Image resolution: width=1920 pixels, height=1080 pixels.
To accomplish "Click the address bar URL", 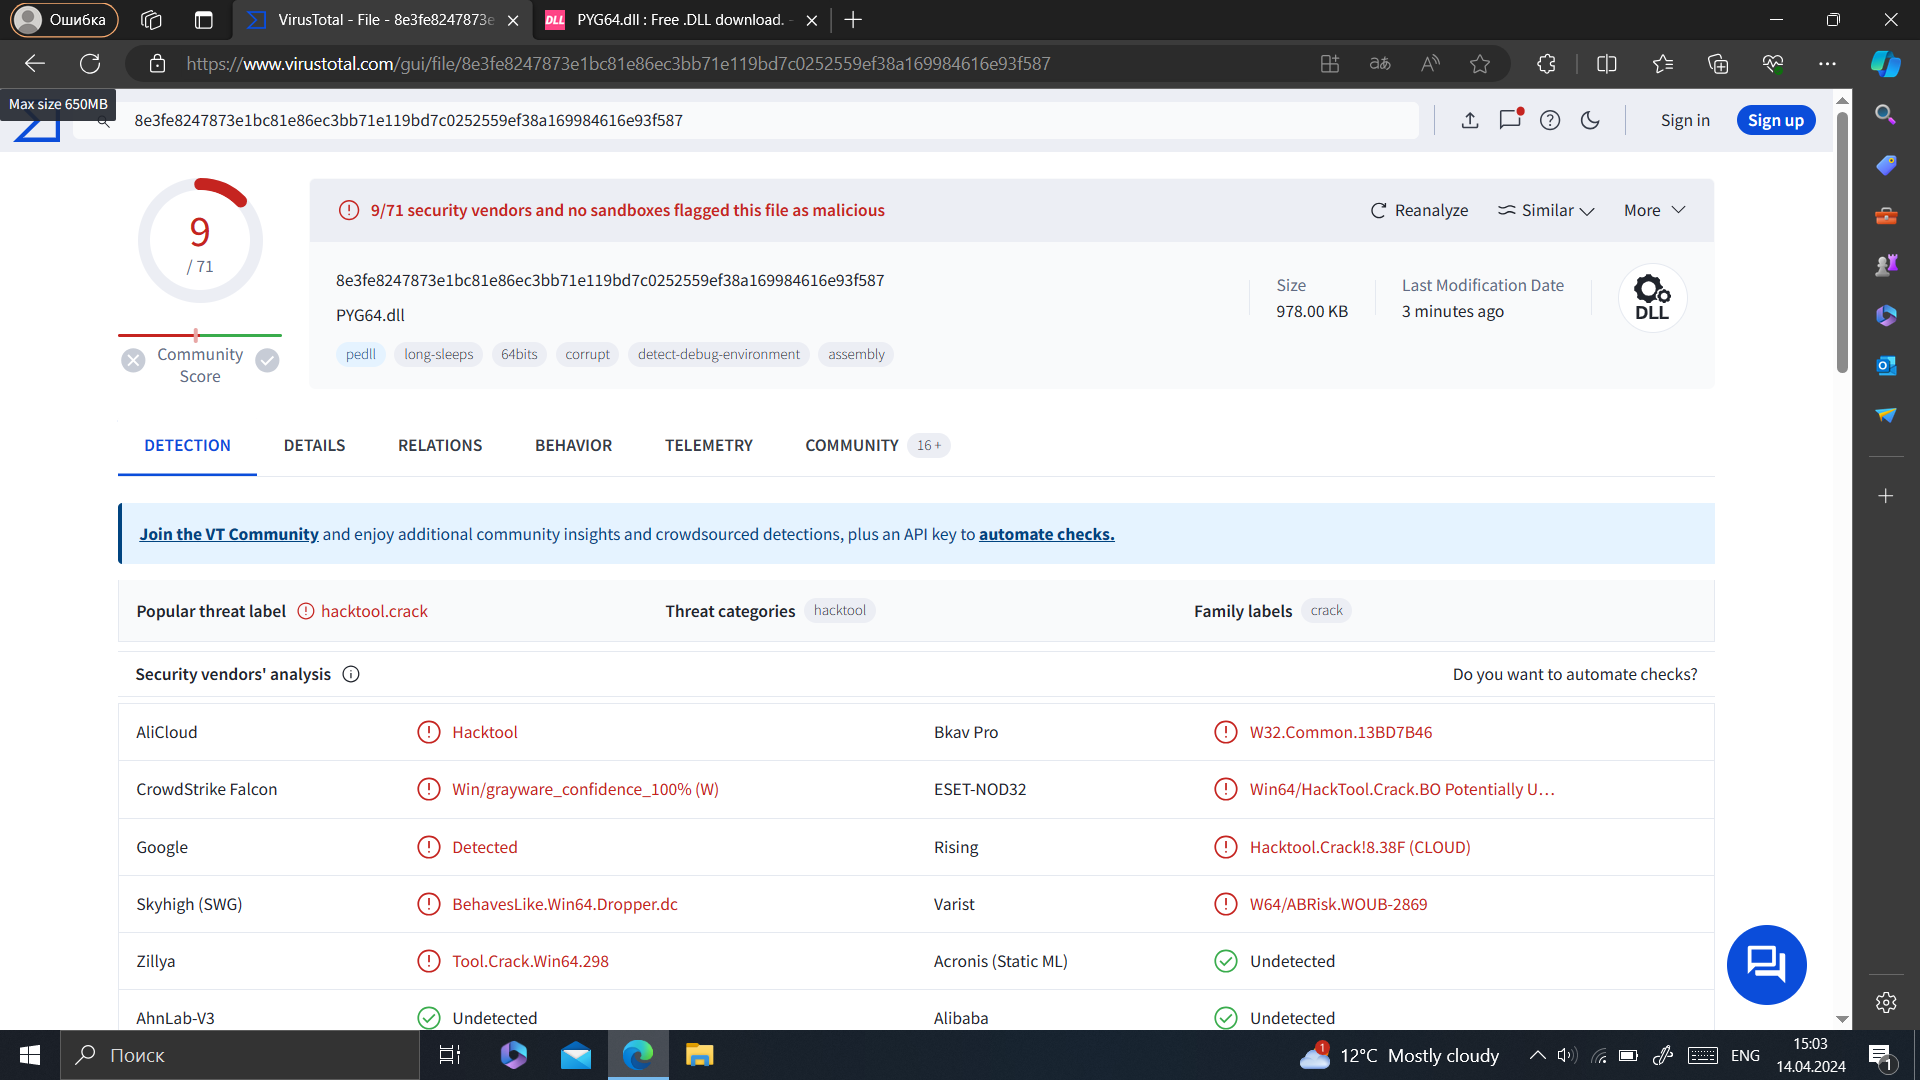I will click(618, 63).
